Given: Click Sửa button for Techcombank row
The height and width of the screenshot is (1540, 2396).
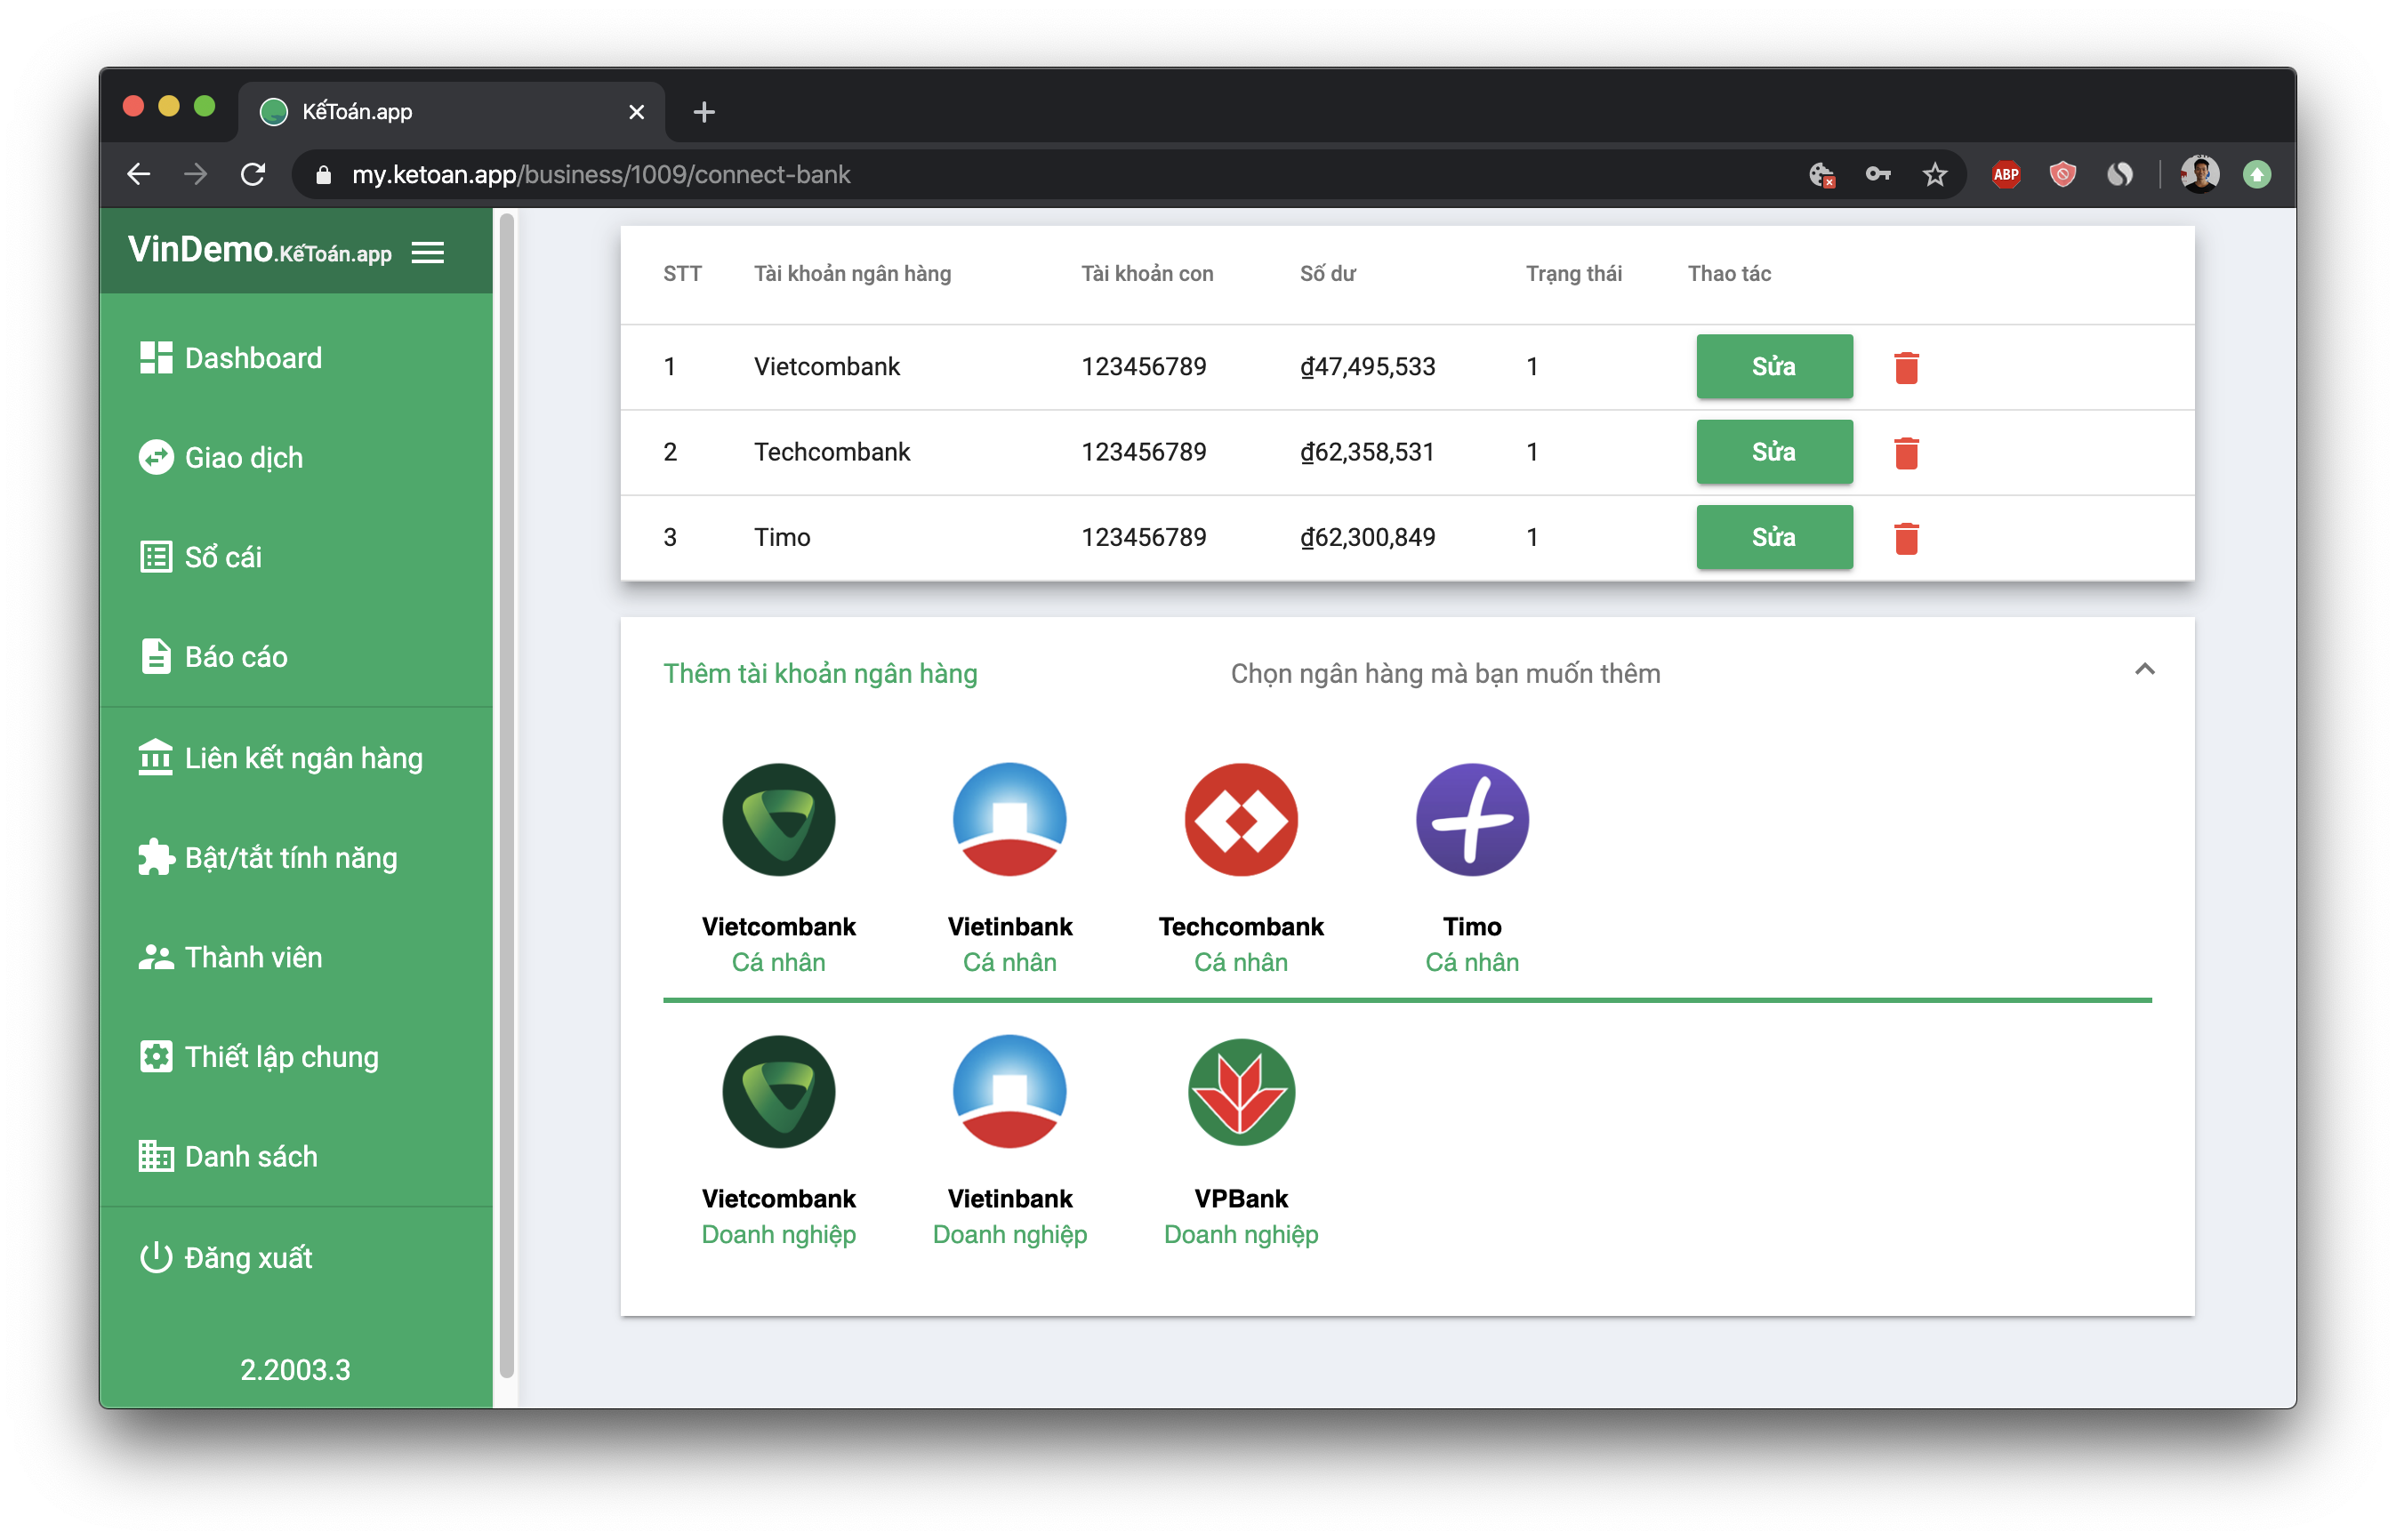Looking at the screenshot, I should click(x=1774, y=452).
